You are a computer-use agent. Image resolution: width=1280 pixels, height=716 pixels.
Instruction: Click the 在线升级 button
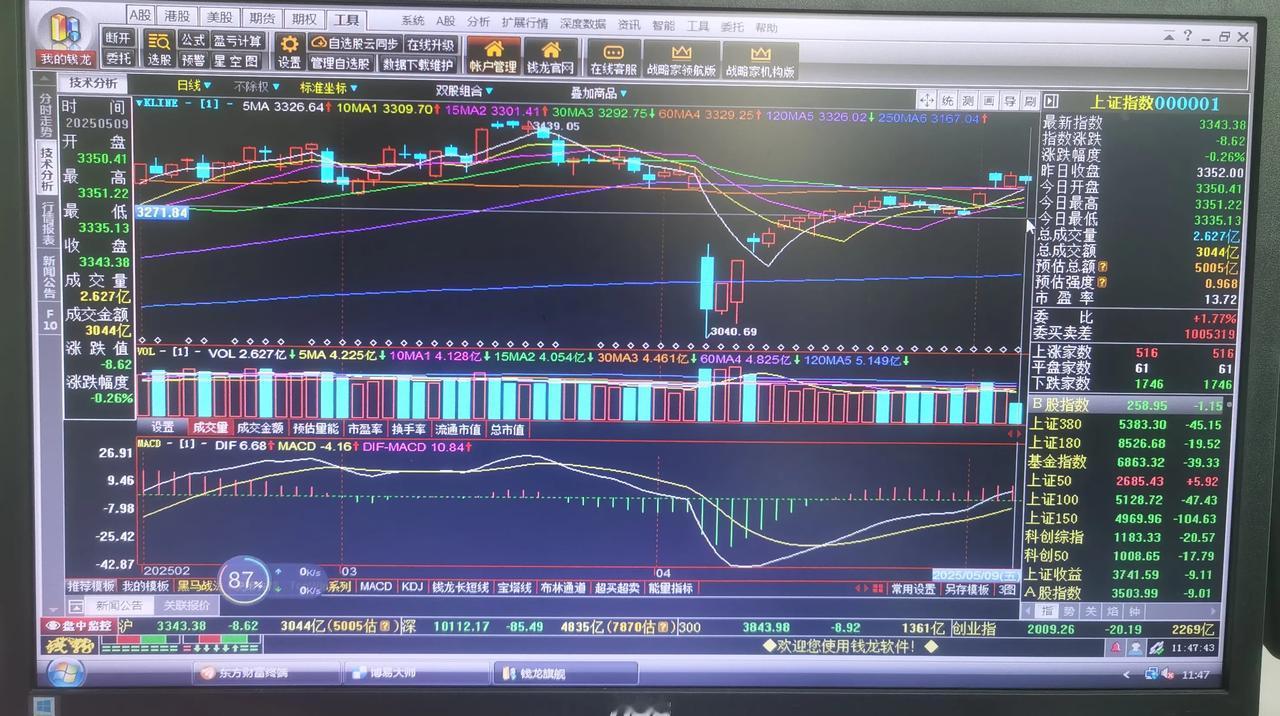(431, 45)
